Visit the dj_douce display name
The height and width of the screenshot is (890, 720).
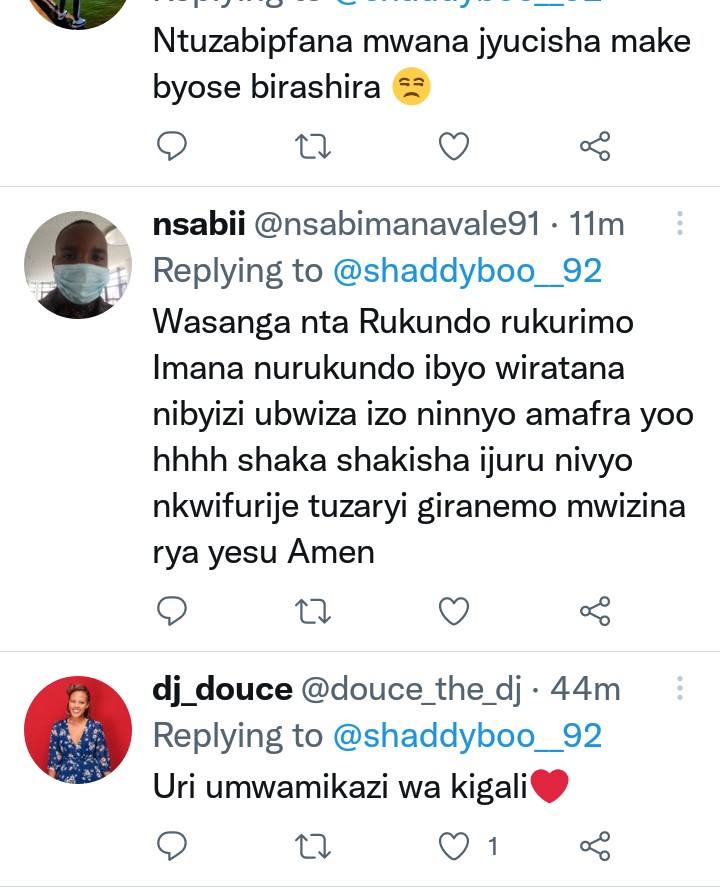(222, 689)
